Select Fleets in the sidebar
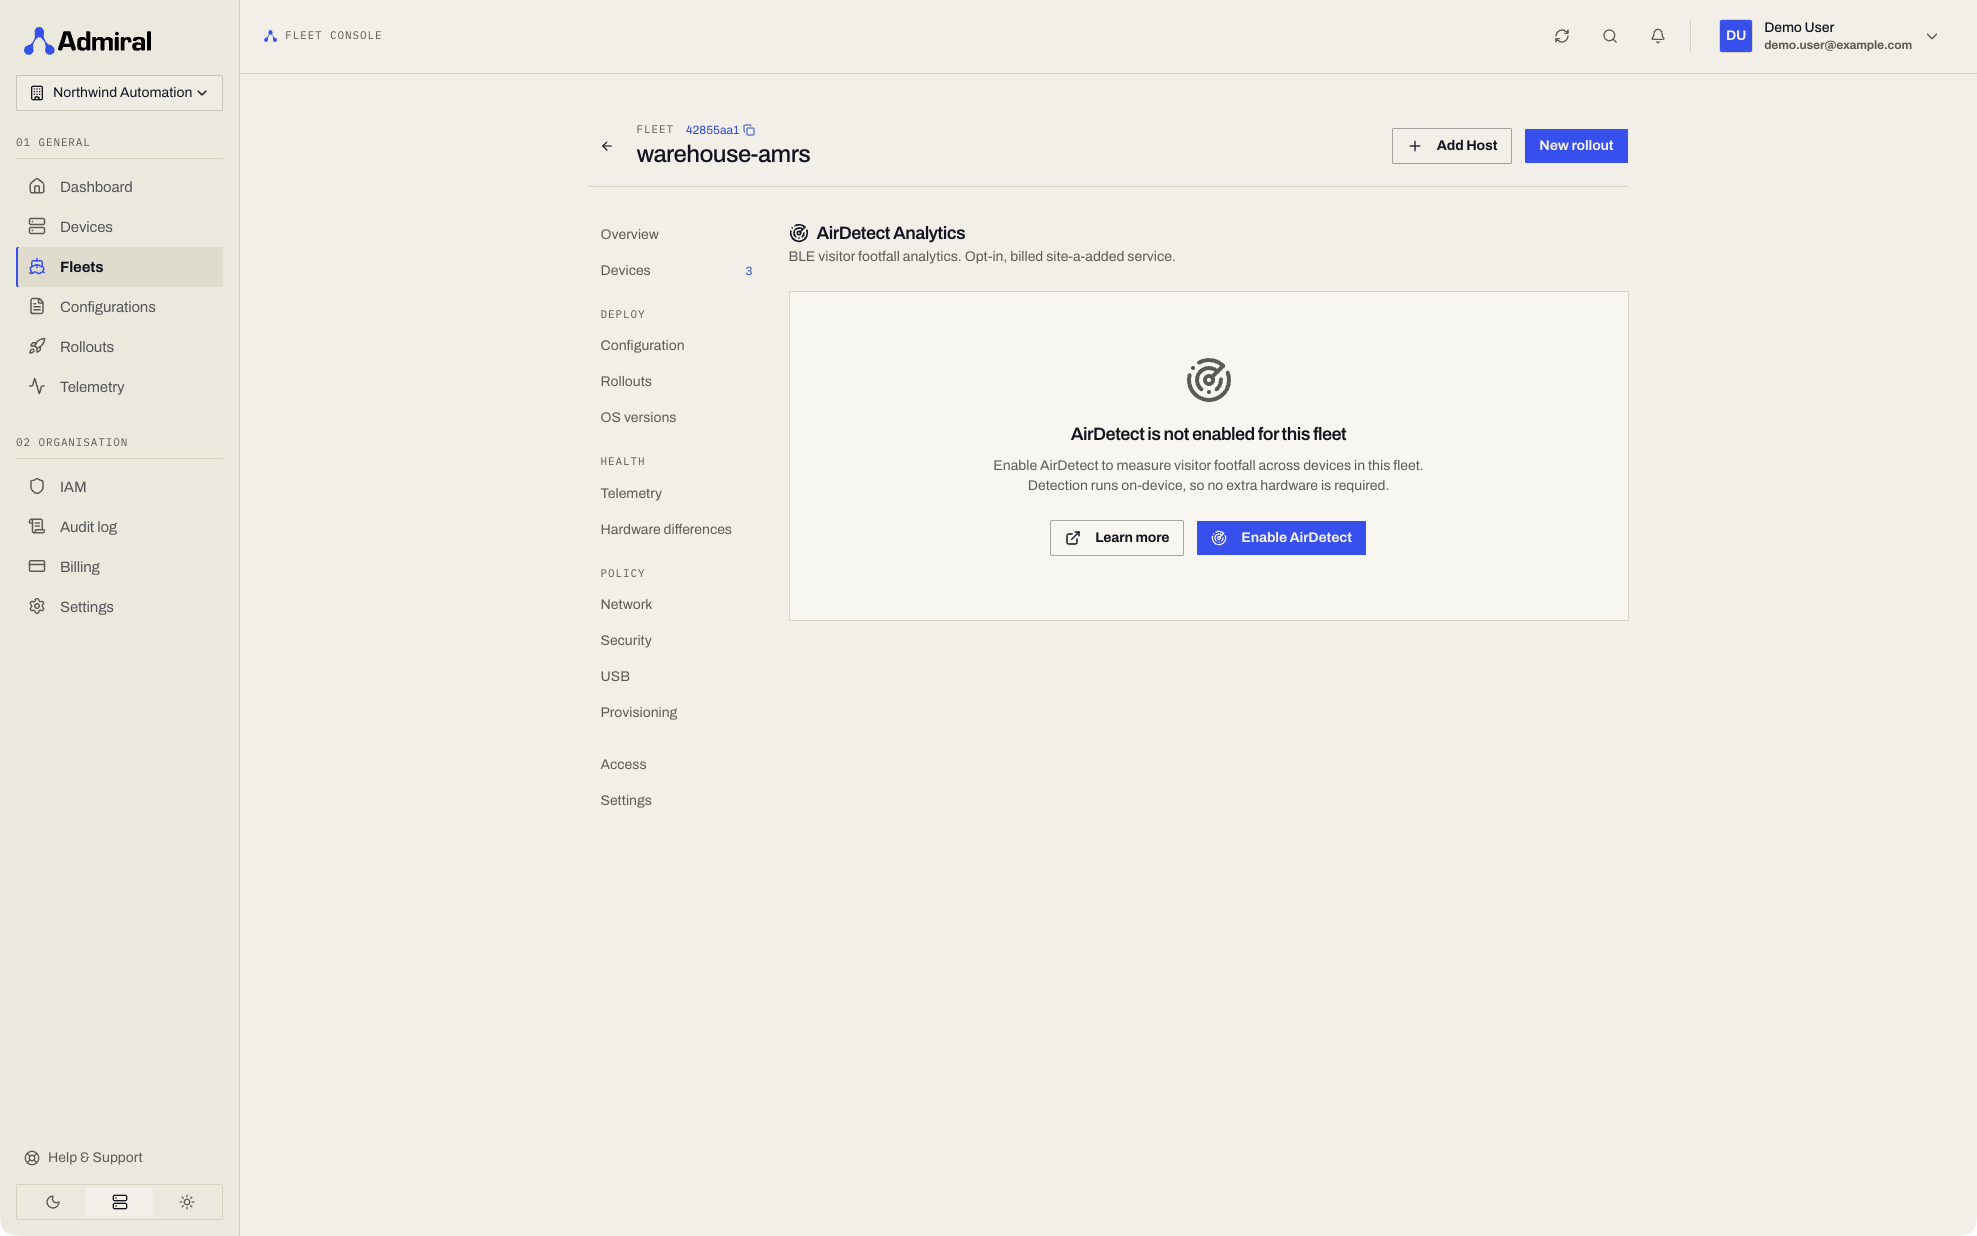The width and height of the screenshot is (1977, 1236). coord(119,267)
